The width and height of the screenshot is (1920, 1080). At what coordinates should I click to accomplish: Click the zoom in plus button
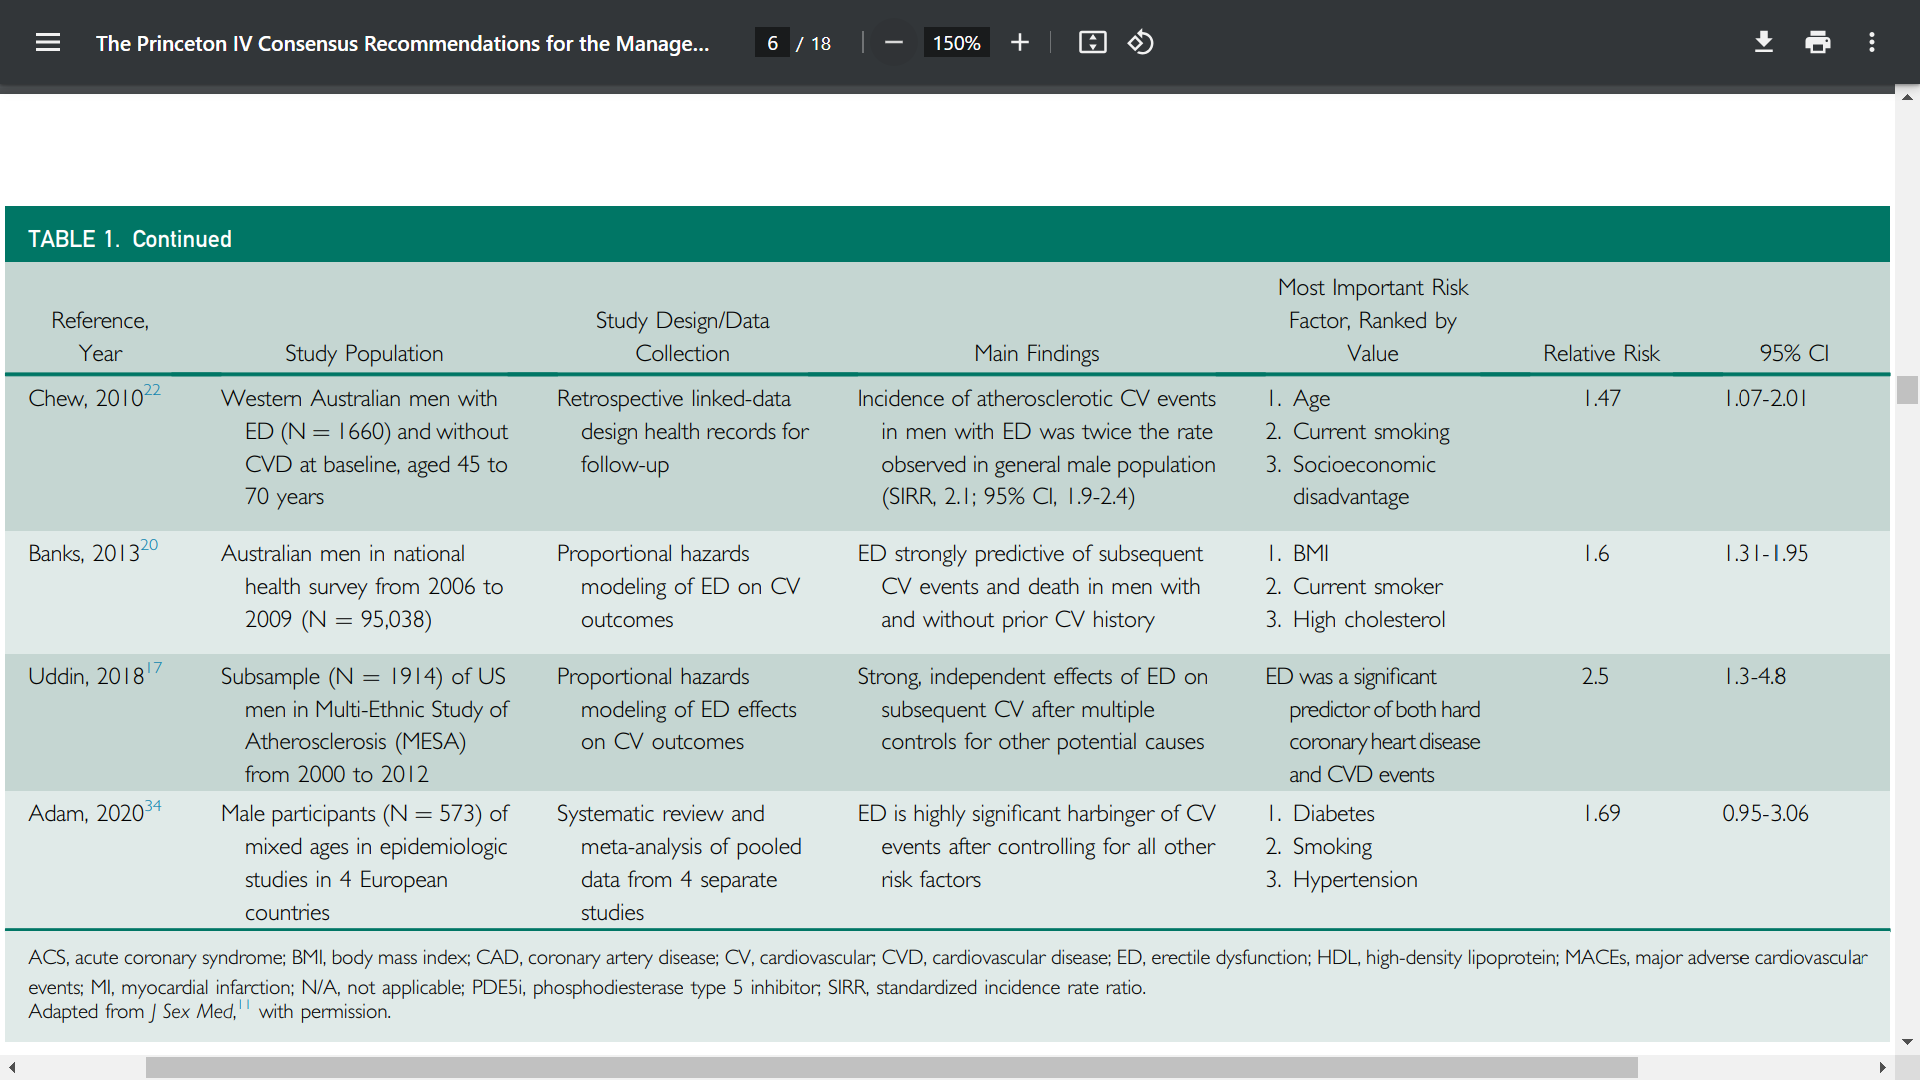click(x=1020, y=43)
